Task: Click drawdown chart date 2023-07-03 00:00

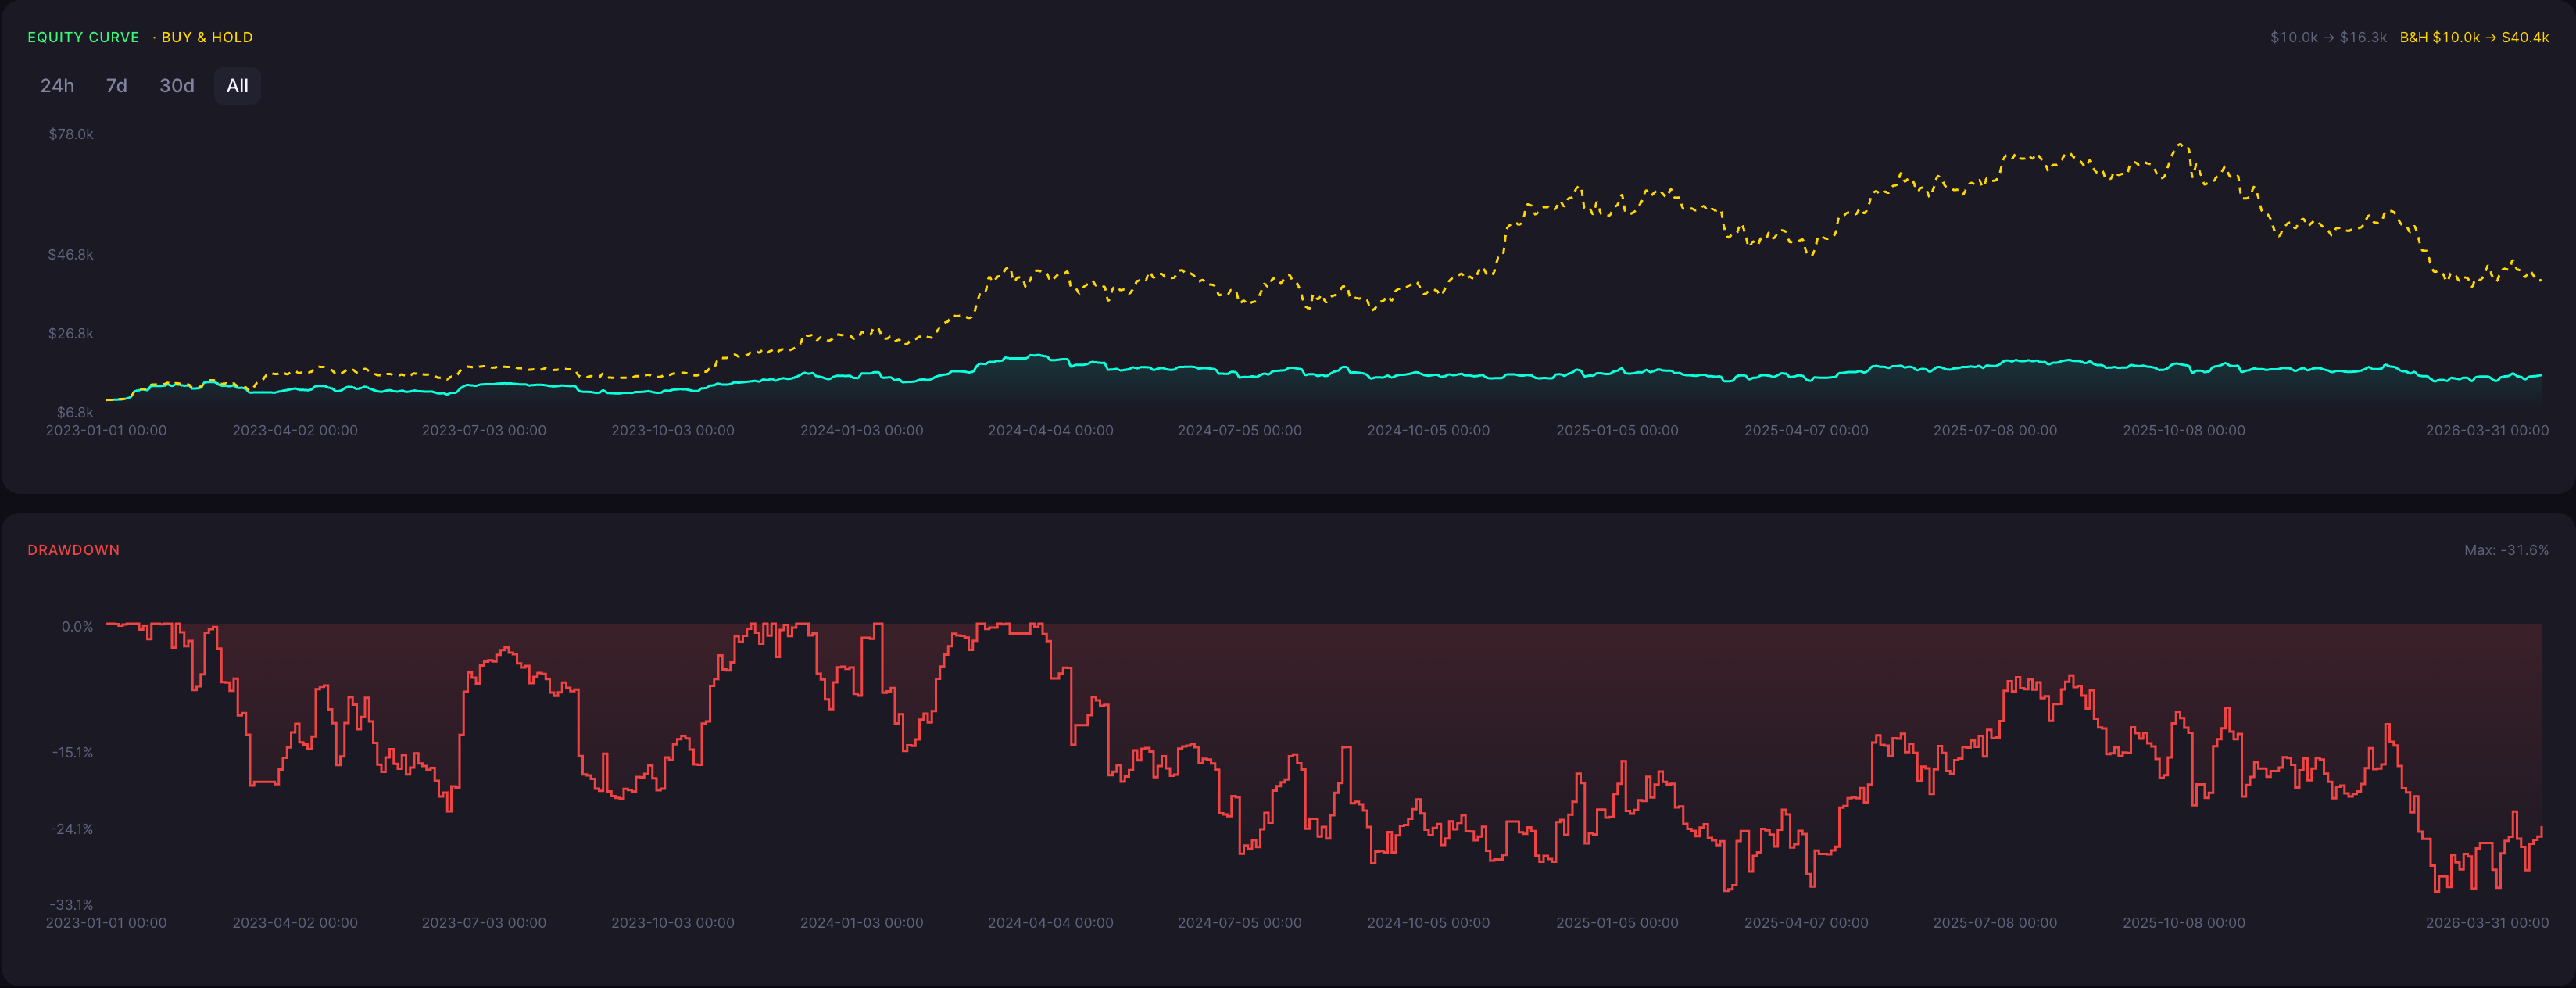Action: point(484,923)
